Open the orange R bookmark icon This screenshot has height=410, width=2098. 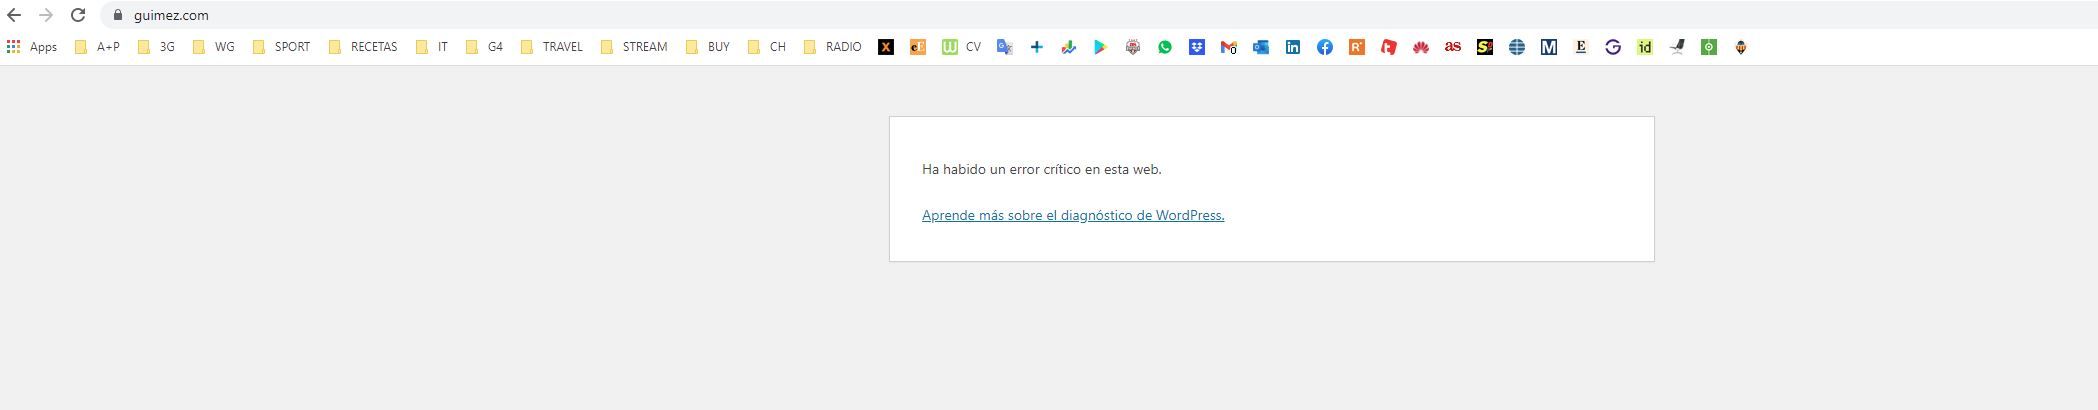coord(1357,47)
